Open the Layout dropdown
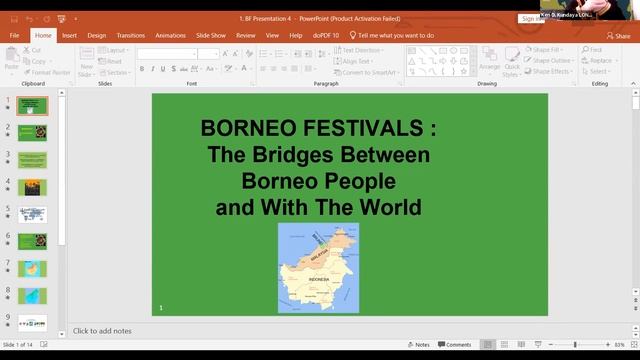This screenshot has width=640, height=360. tap(114, 50)
